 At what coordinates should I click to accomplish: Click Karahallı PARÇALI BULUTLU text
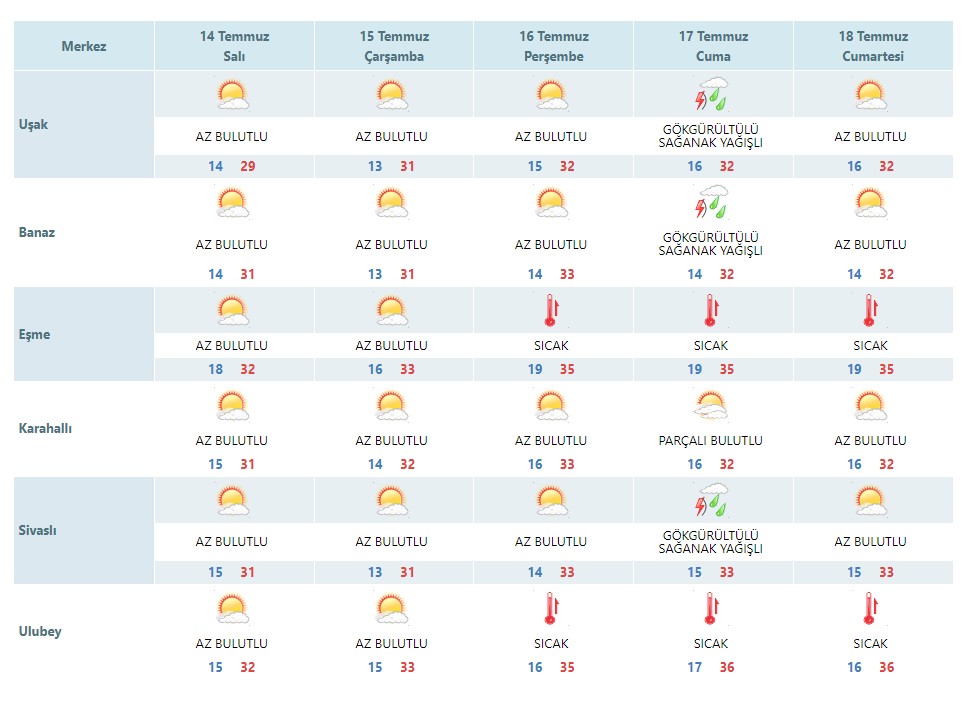pos(711,441)
